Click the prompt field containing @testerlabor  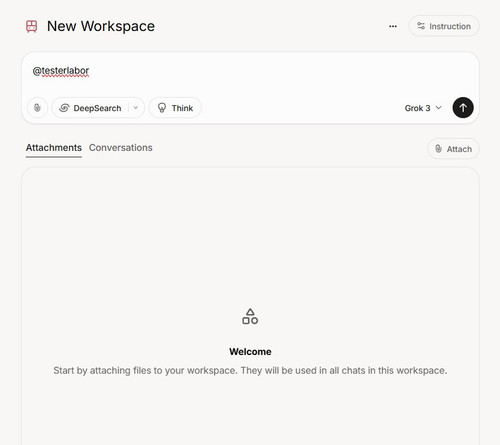pos(250,71)
